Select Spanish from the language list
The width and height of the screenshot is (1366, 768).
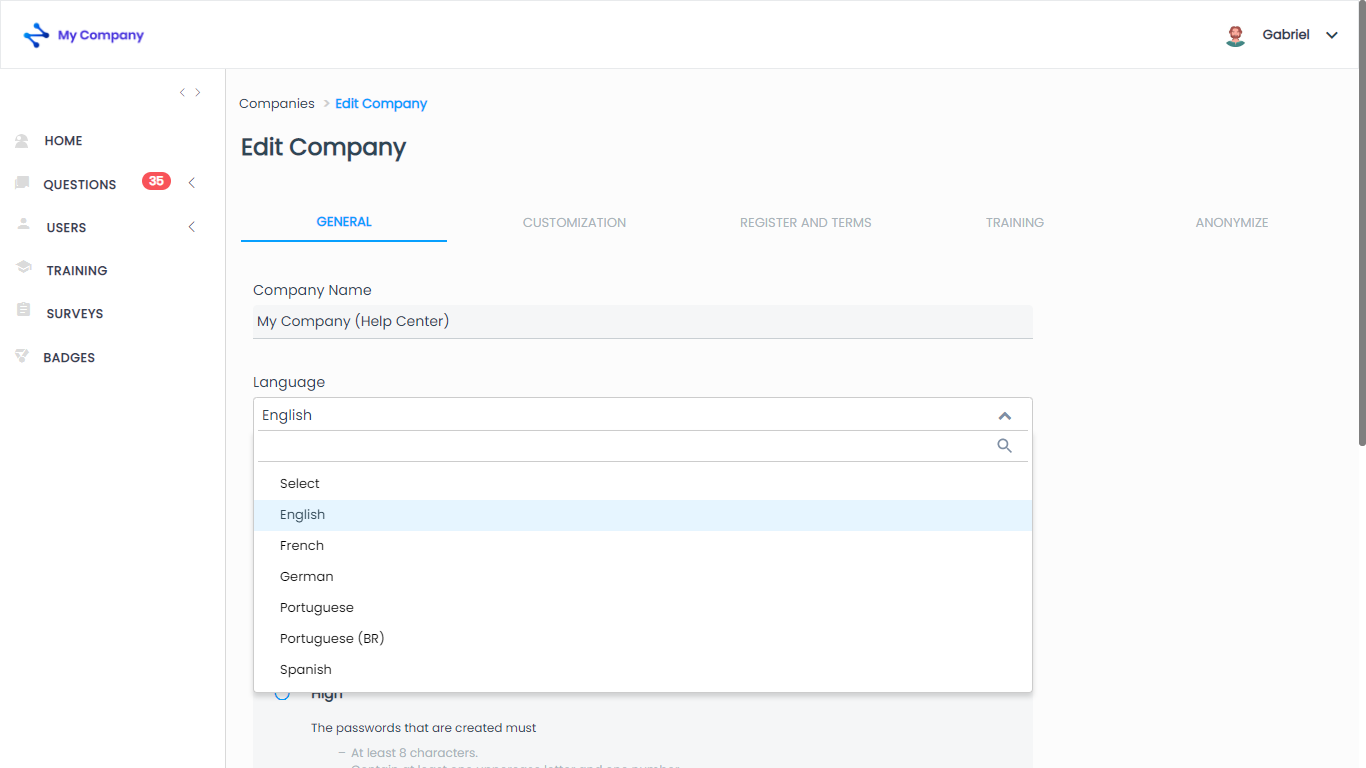pos(643,670)
